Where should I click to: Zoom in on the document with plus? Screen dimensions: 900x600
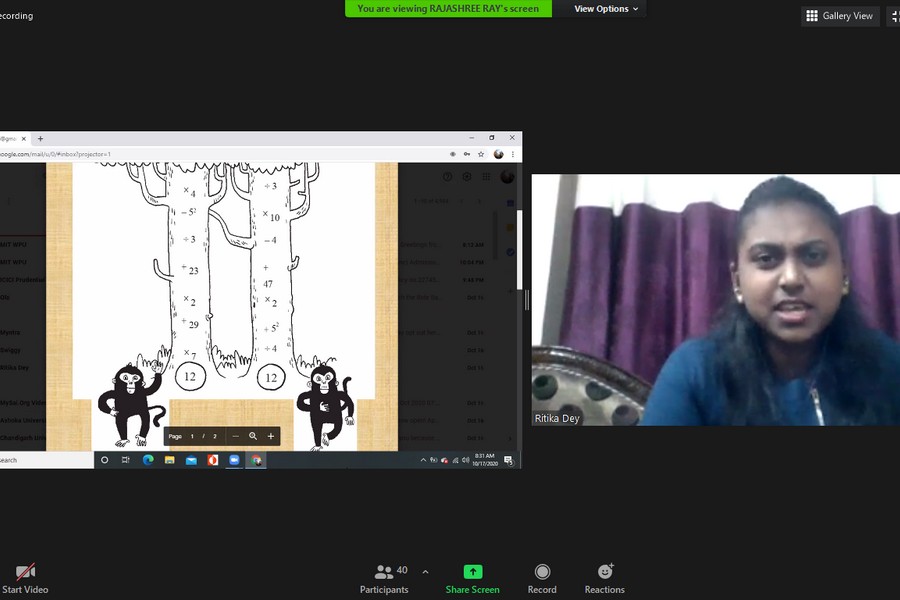point(270,436)
